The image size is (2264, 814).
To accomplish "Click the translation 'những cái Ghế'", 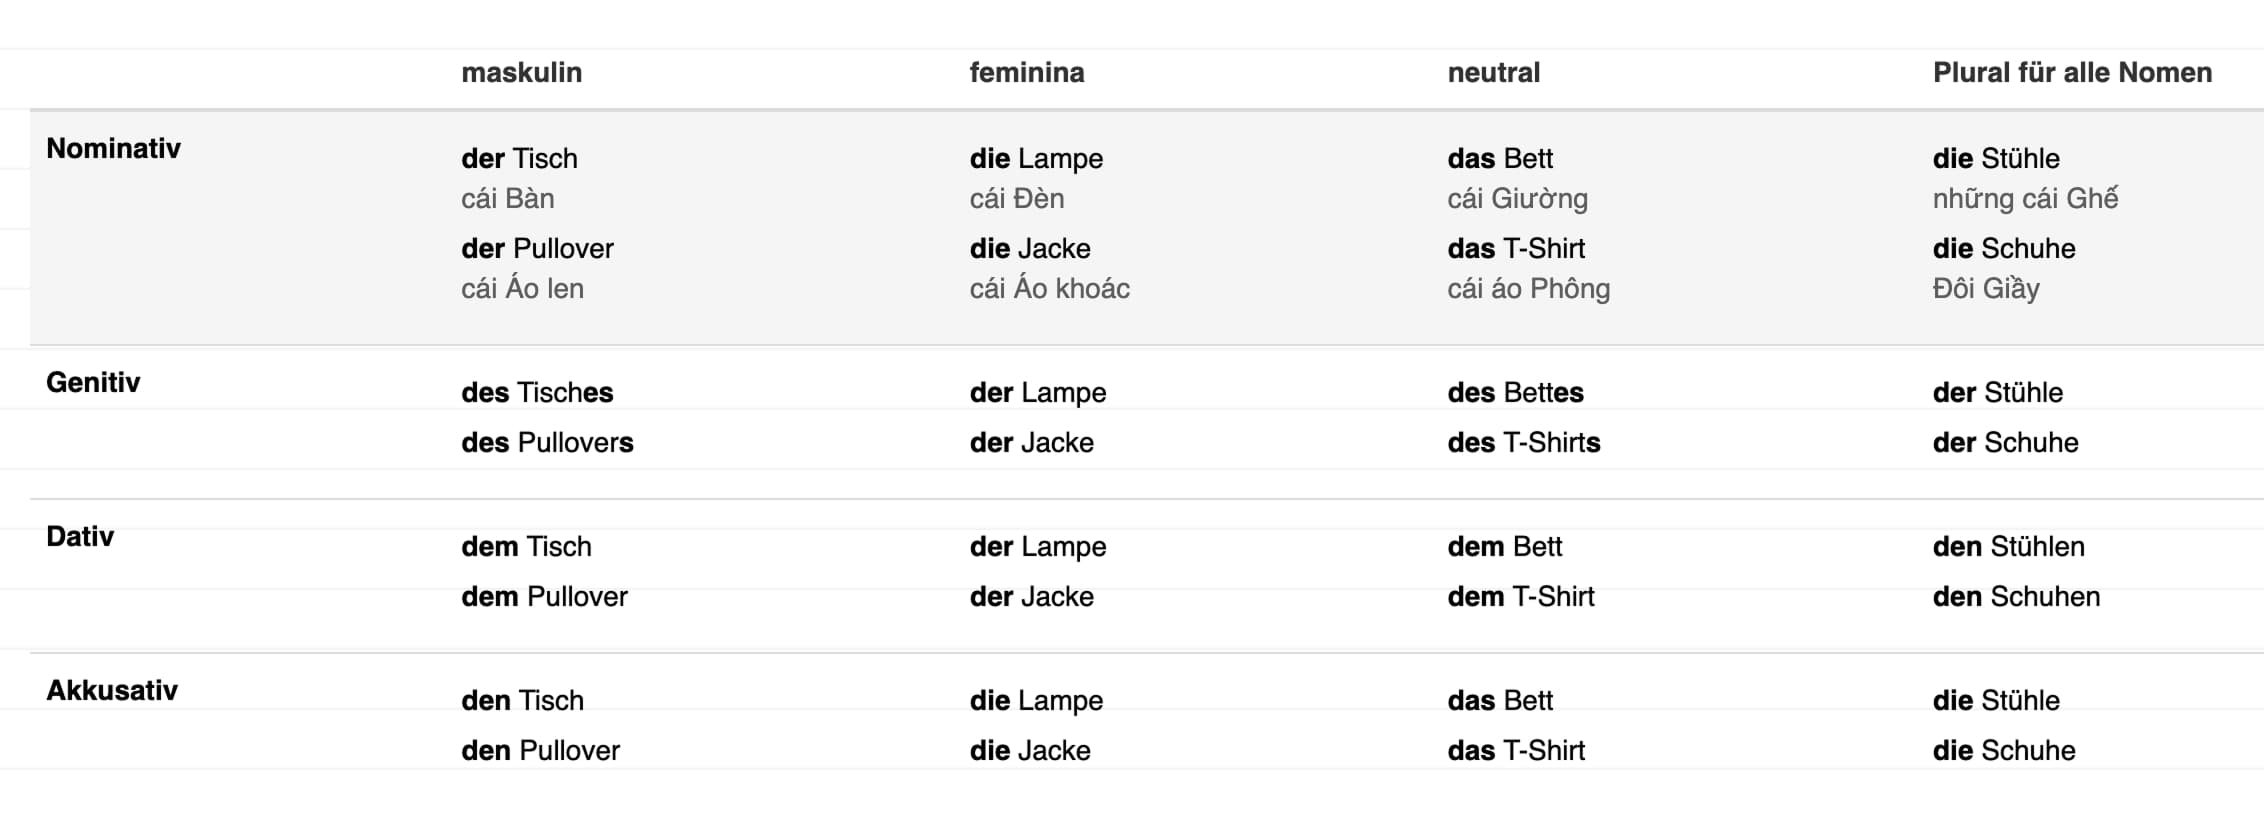I will tap(2025, 199).
